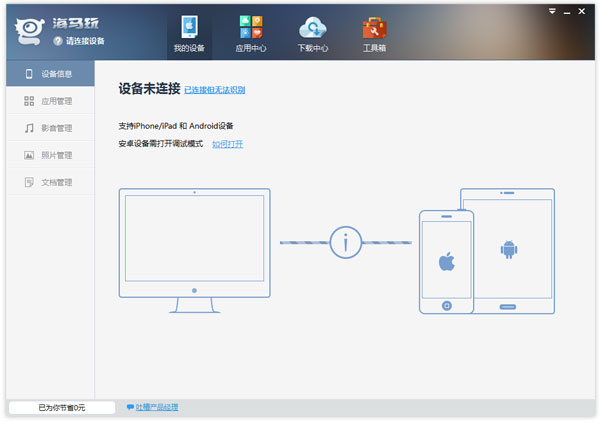Open the 如何打开 debug mode link
This screenshot has width=600, height=423.
point(228,144)
